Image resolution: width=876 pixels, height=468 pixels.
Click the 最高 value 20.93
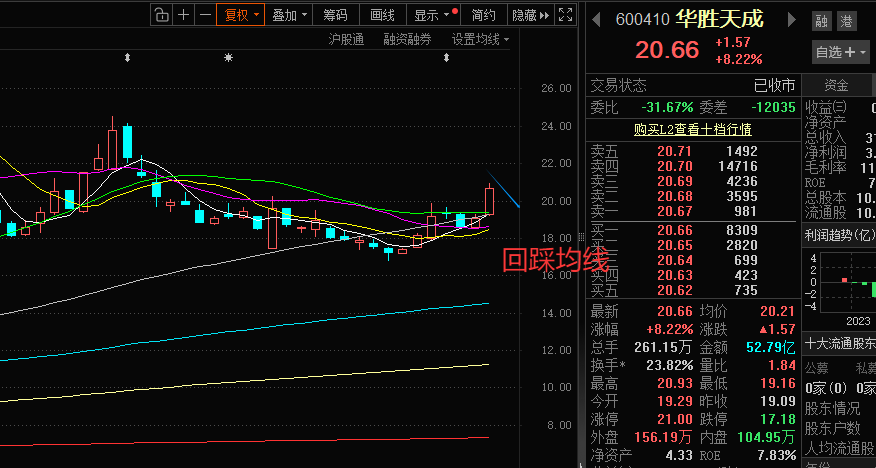[674, 383]
